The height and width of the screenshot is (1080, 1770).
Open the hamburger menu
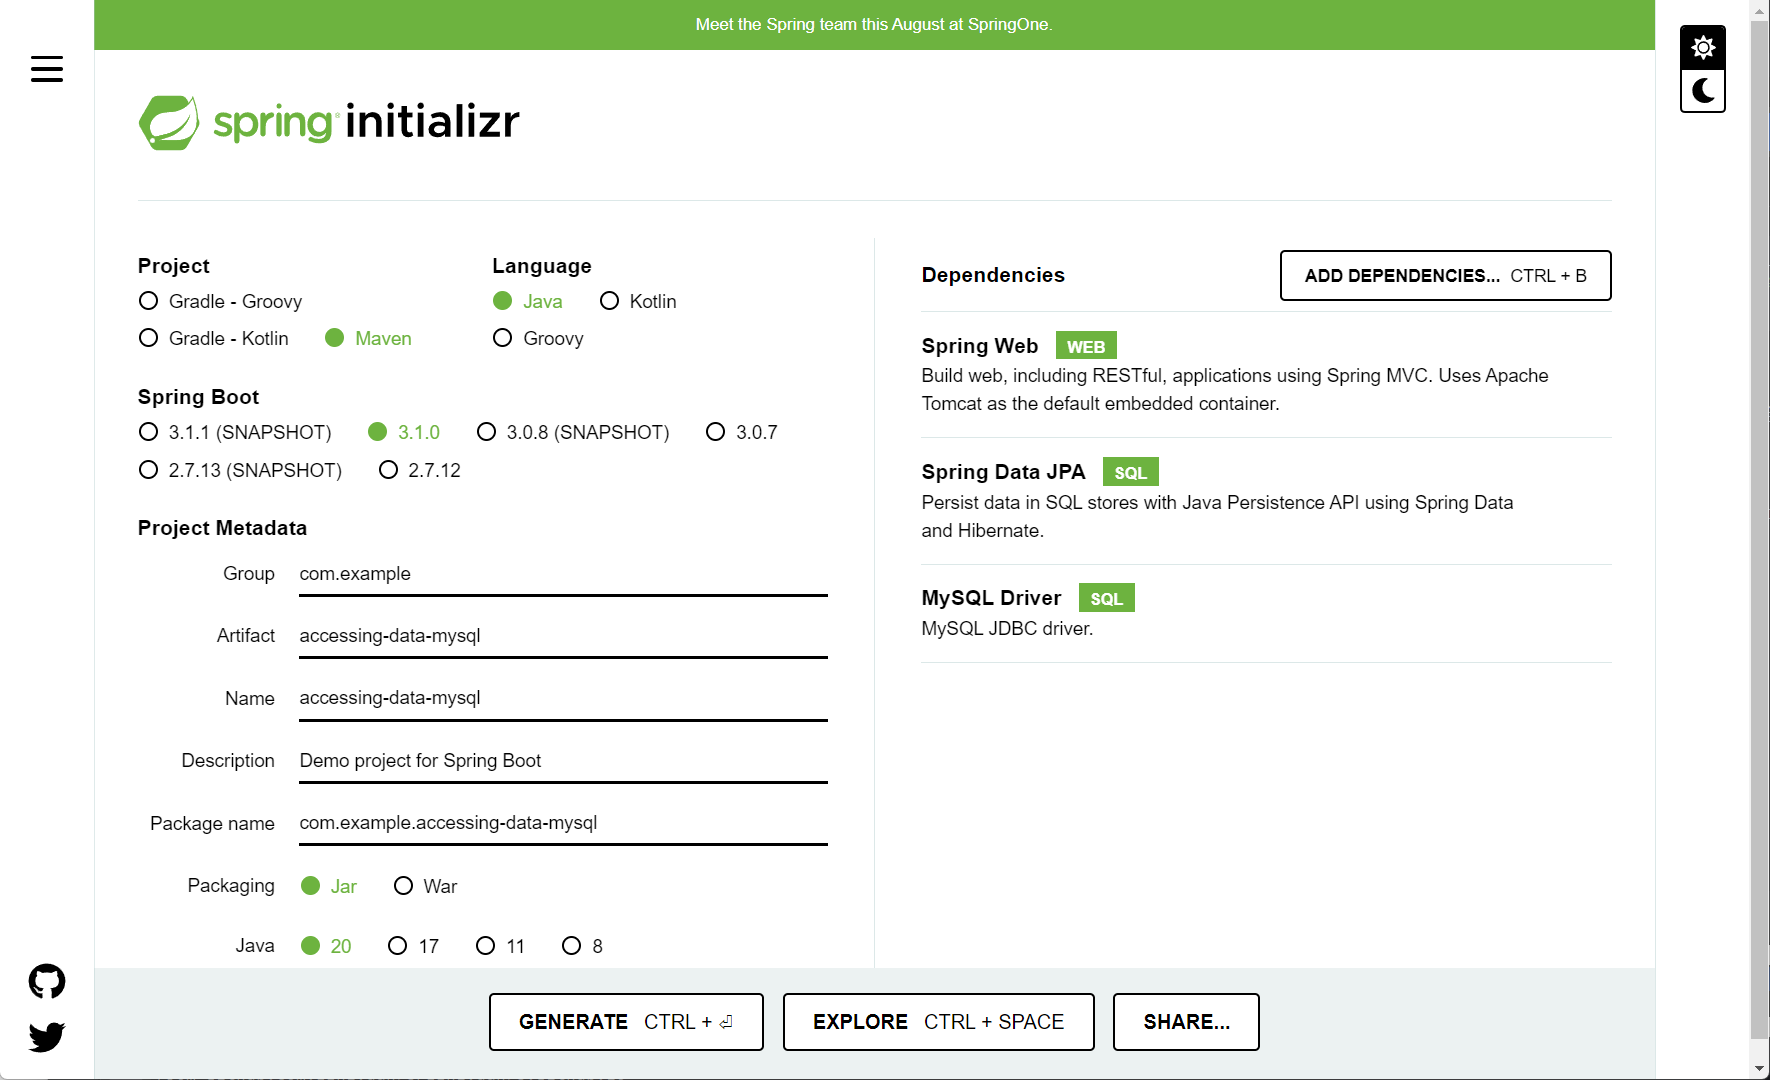click(x=47, y=69)
